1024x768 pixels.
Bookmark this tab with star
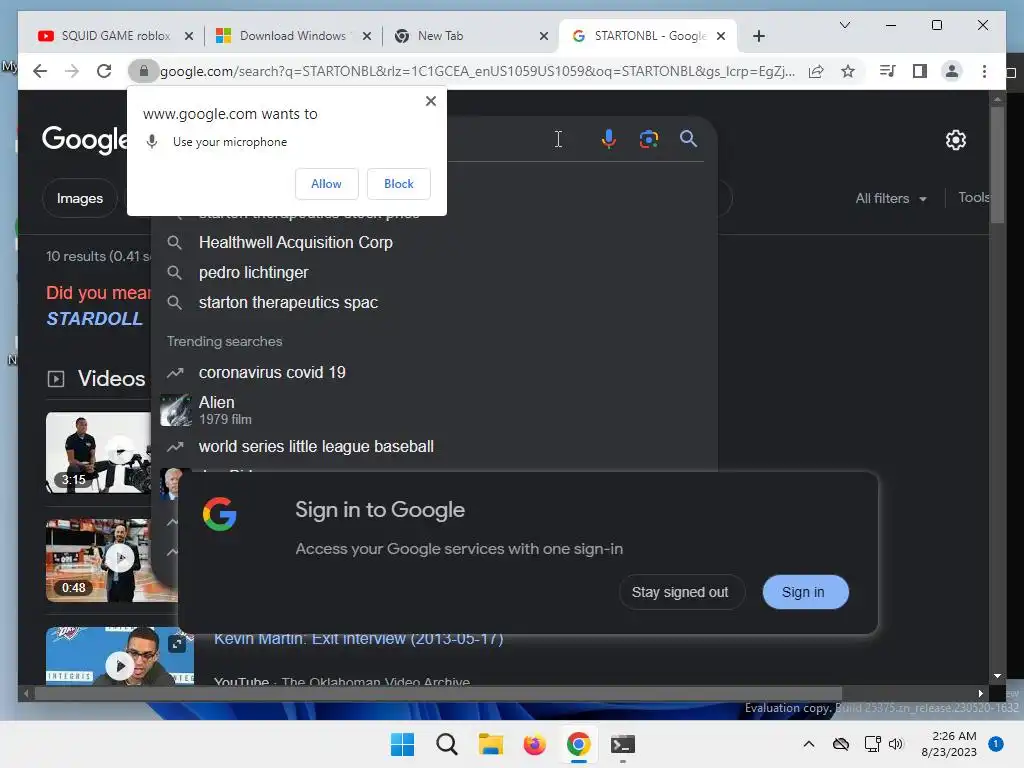point(848,71)
